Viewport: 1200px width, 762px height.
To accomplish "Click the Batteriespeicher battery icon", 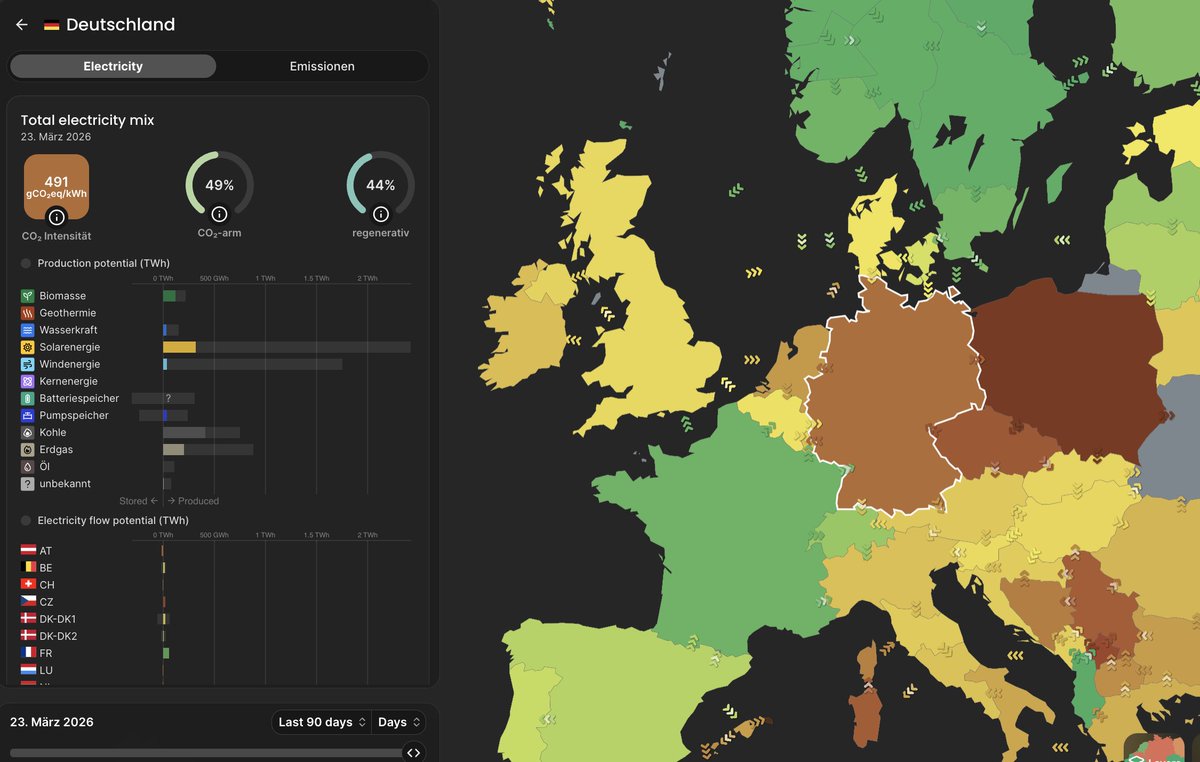I will [x=28, y=398].
